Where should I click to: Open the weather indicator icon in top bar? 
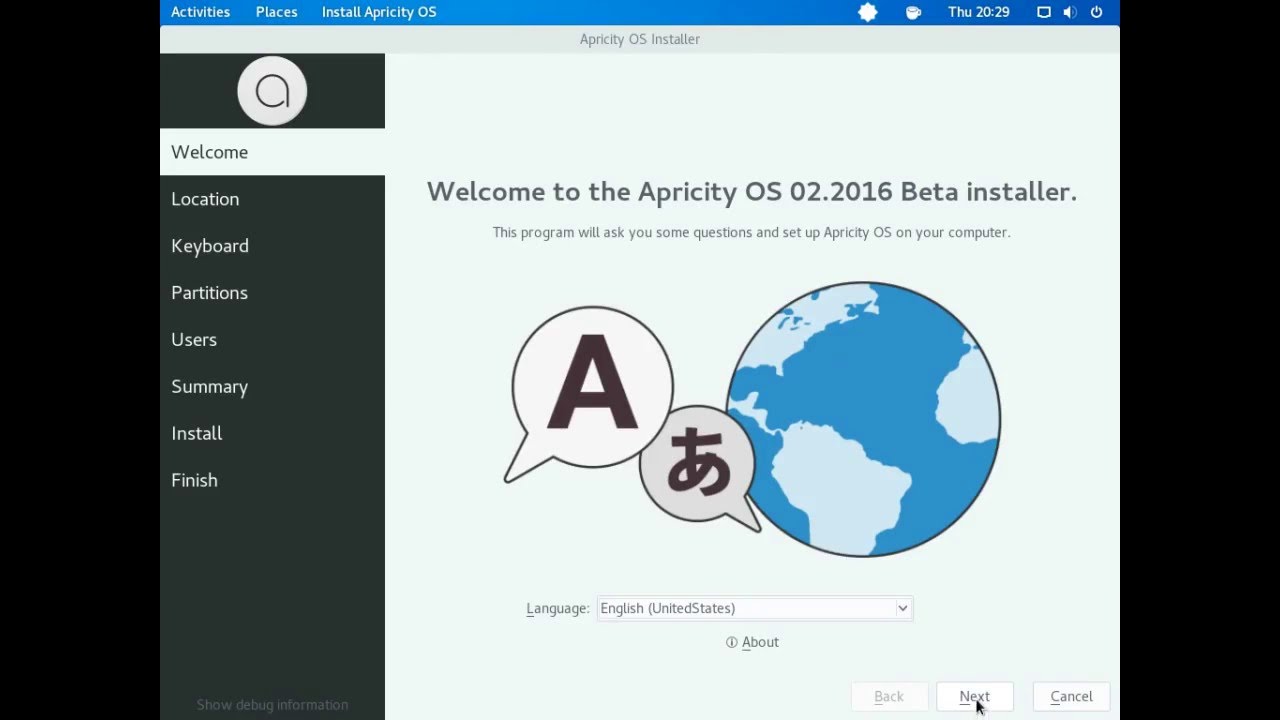tap(868, 12)
